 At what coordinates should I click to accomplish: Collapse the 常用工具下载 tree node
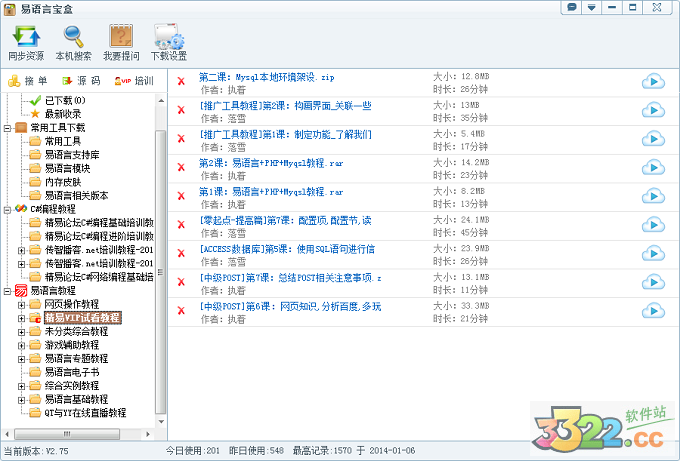coord(7,128)
